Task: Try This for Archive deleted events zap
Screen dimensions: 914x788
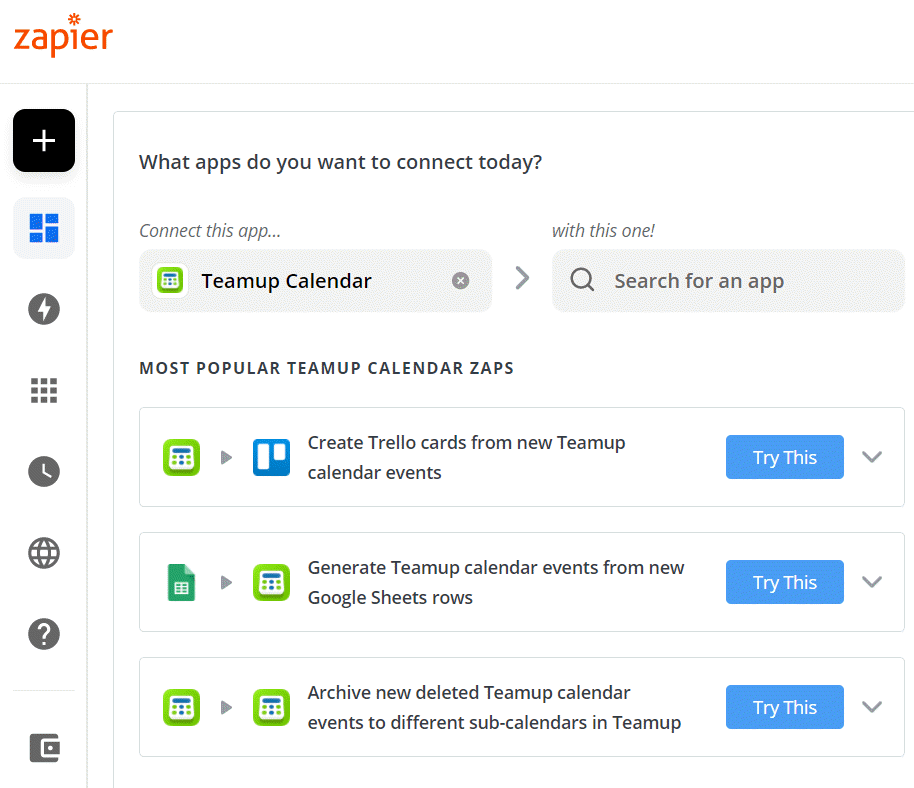Action: pyautogui.click(x=785, y=707)
